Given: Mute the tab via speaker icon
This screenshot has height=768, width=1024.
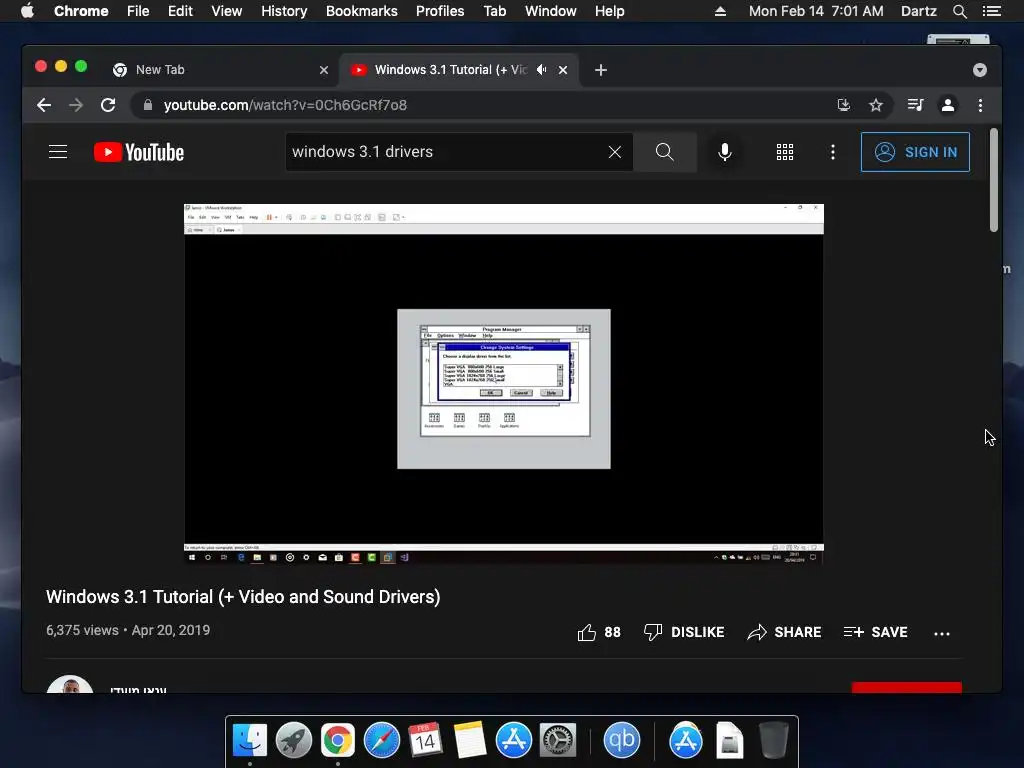Looking at the screenshot, I should (541, 69).
